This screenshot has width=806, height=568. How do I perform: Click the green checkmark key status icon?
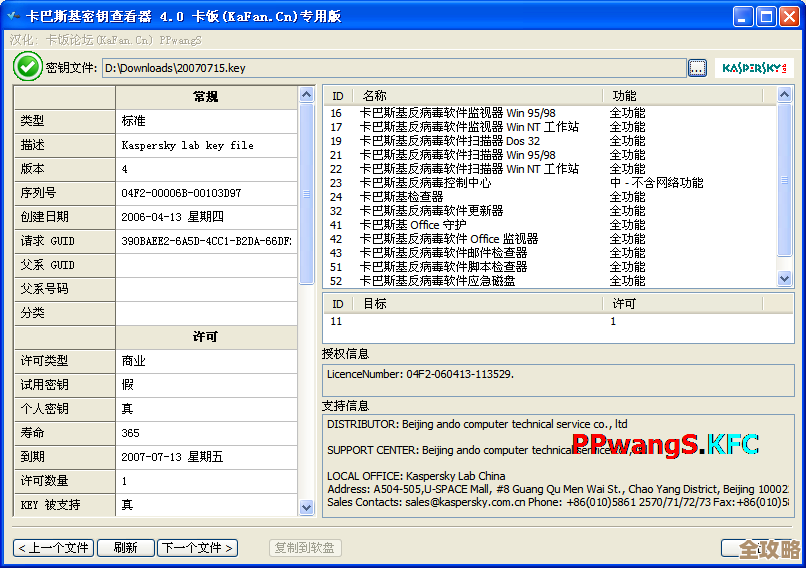click(27, 67)
